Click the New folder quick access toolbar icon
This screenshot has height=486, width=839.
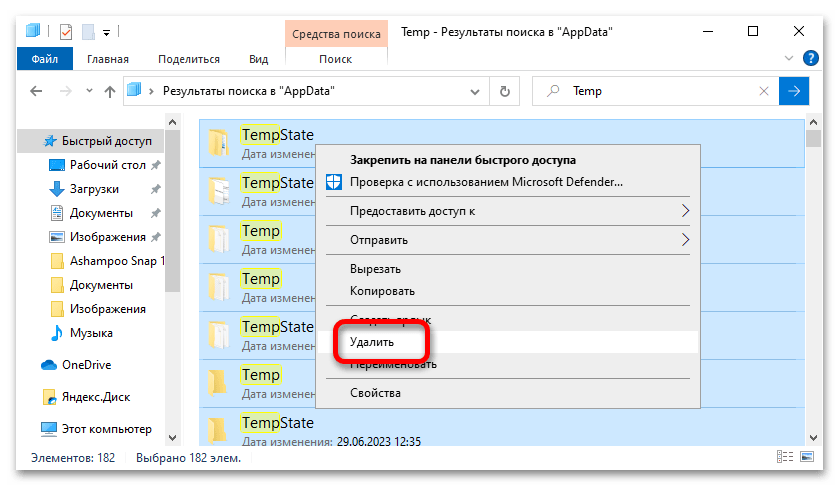click(88, 32)
